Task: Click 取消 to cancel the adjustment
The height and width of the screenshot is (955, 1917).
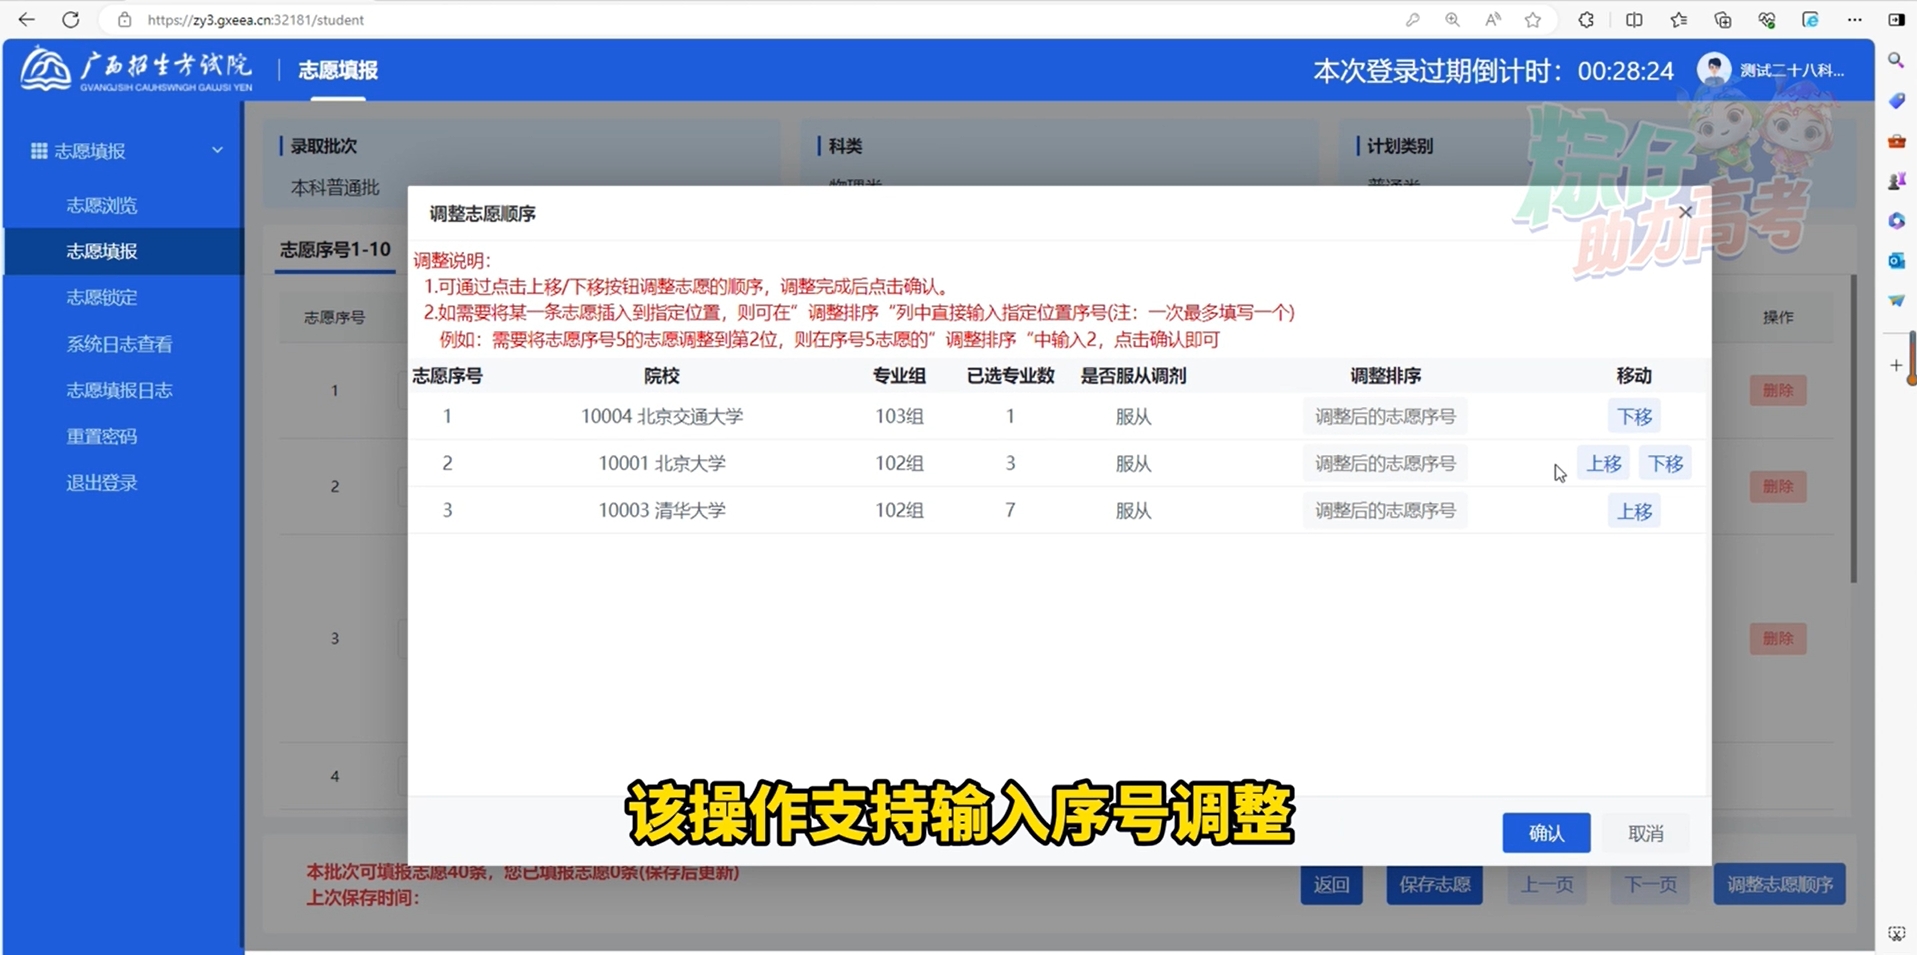Action: coord(1645,833)
